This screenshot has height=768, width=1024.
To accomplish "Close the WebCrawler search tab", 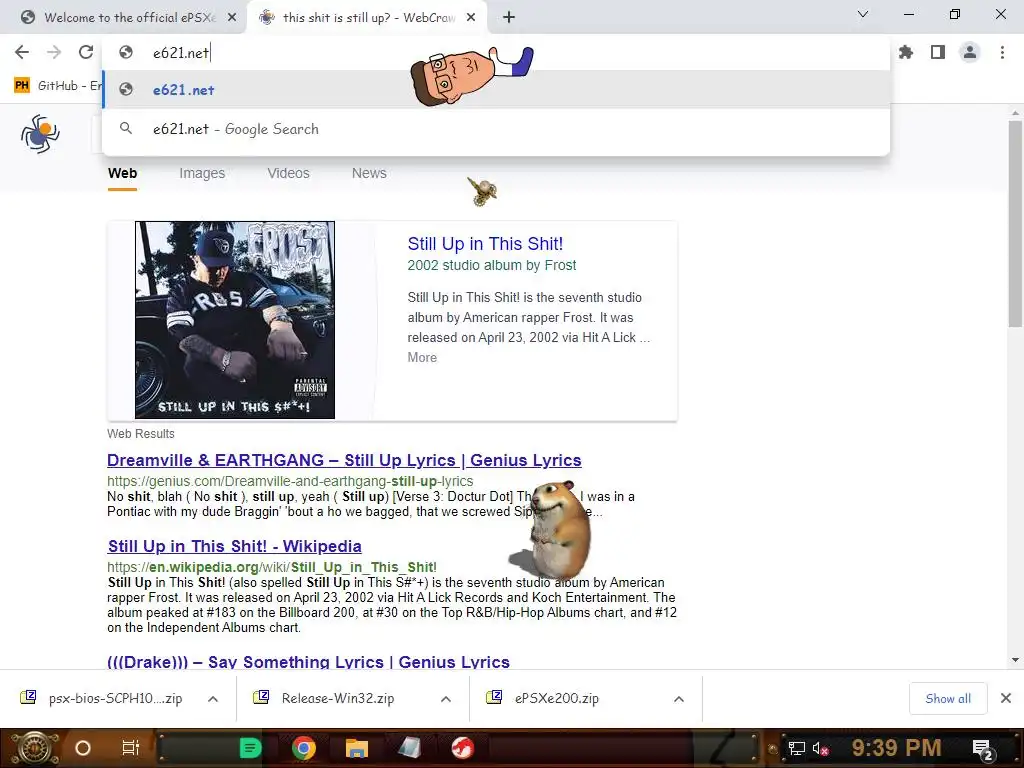I will pyautogui.click(x=471, y=18).
